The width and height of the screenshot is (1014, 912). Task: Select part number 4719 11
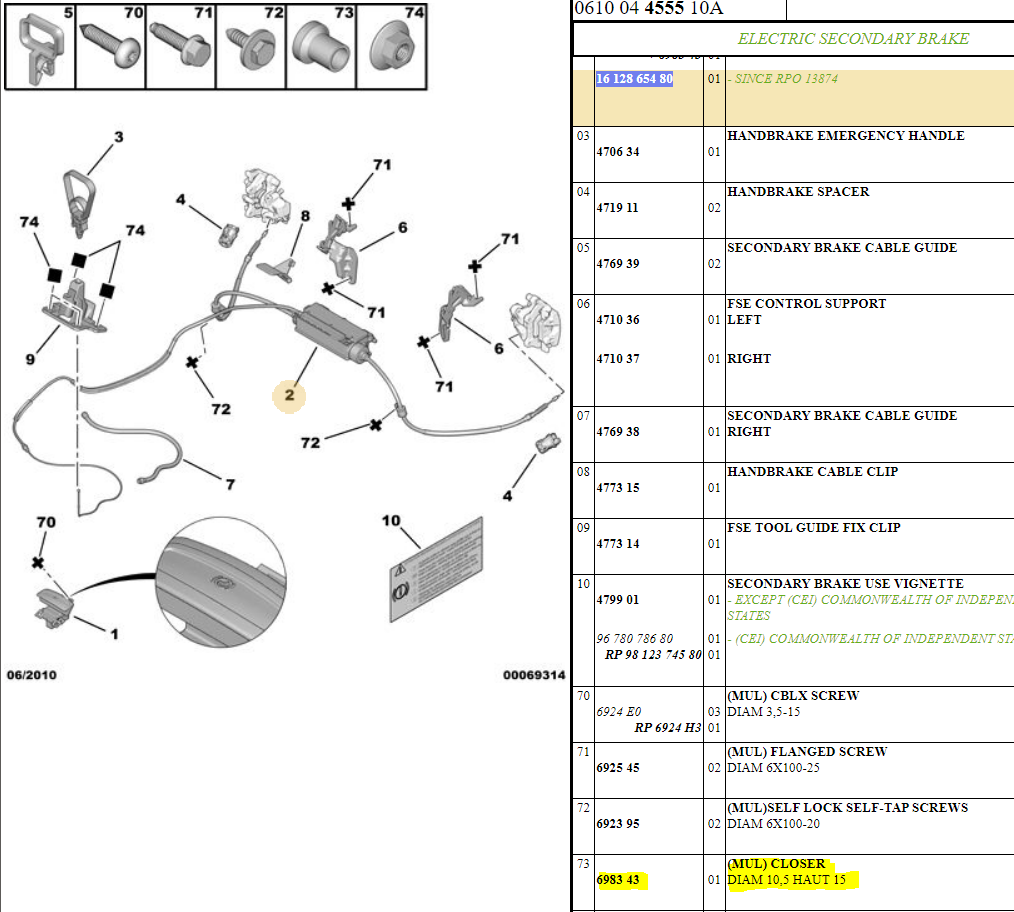(617, 208)
